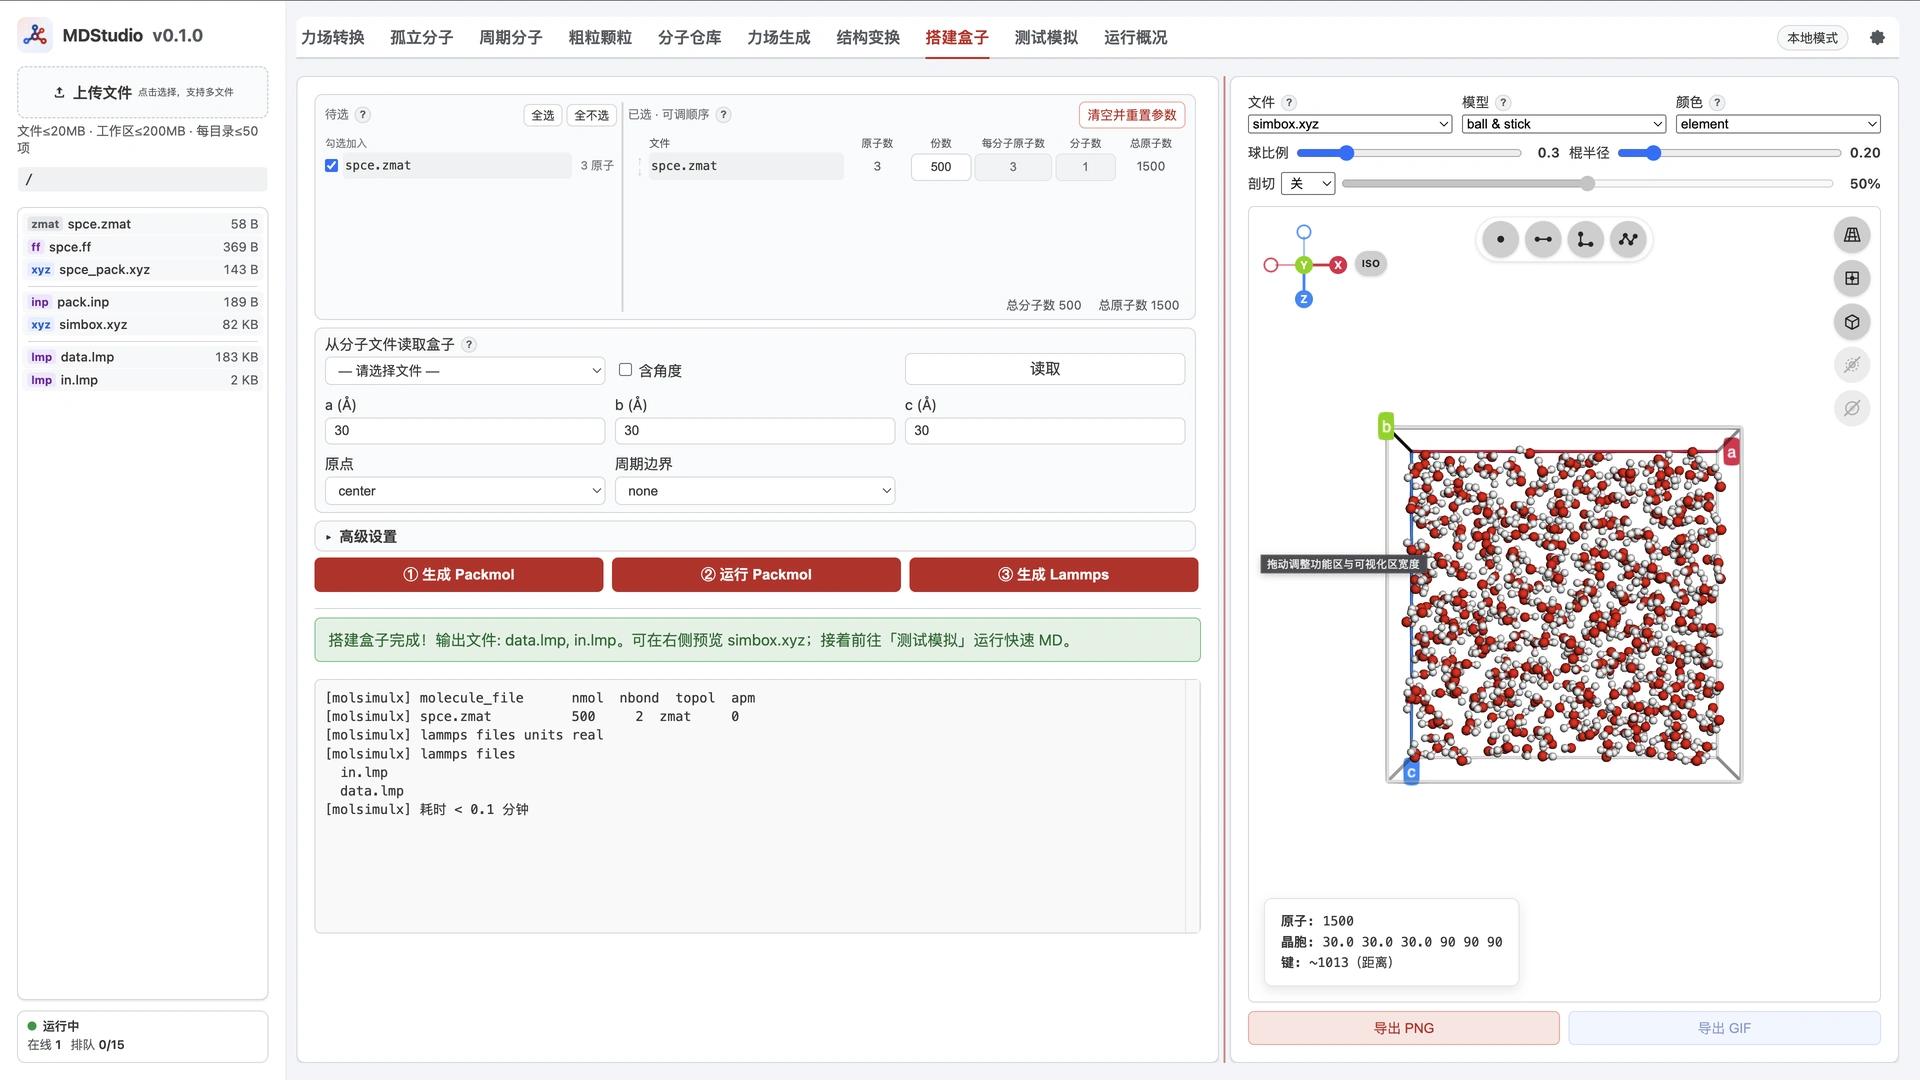Click the 剖切 percentage slider handle
The width and height of the screenshot is (1920, 1080).
[1587, 184]
